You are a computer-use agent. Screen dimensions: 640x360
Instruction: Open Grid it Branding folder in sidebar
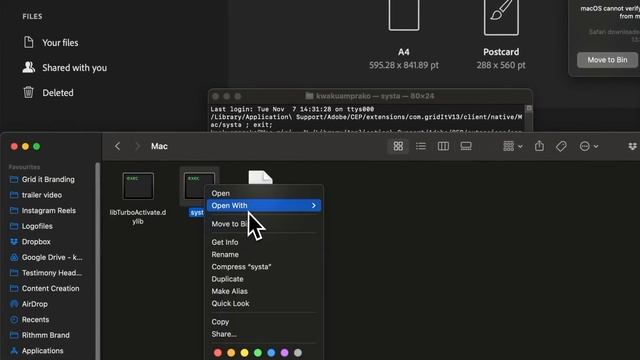click(48, 179)
